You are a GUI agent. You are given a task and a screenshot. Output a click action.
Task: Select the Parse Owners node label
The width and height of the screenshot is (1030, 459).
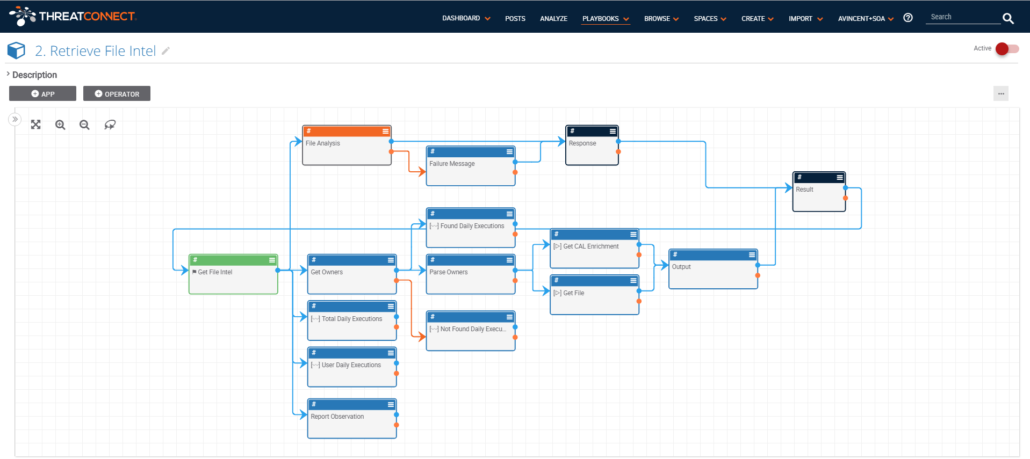coord(448,272)
